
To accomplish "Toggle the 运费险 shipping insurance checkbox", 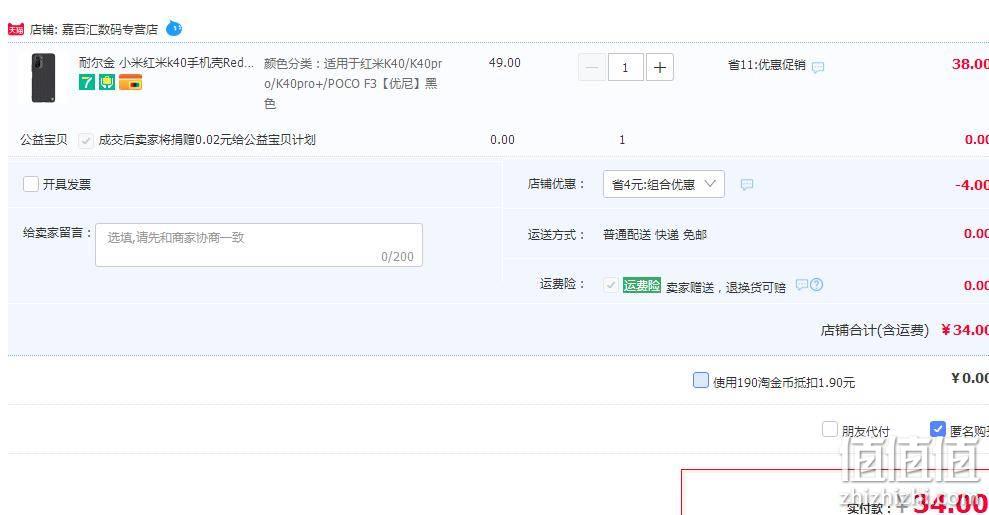I will (610, 285).
